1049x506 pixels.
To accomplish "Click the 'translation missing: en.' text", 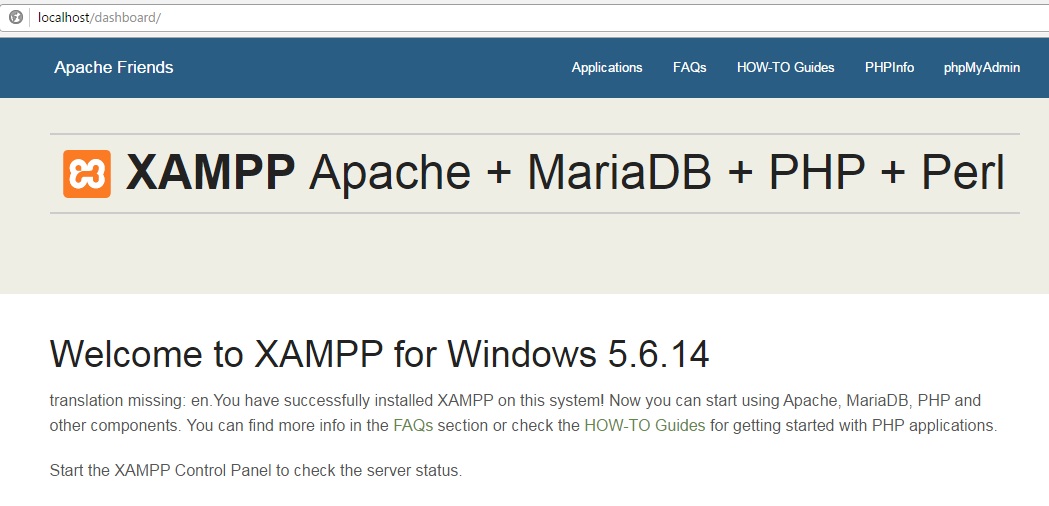I will (126, 401).
